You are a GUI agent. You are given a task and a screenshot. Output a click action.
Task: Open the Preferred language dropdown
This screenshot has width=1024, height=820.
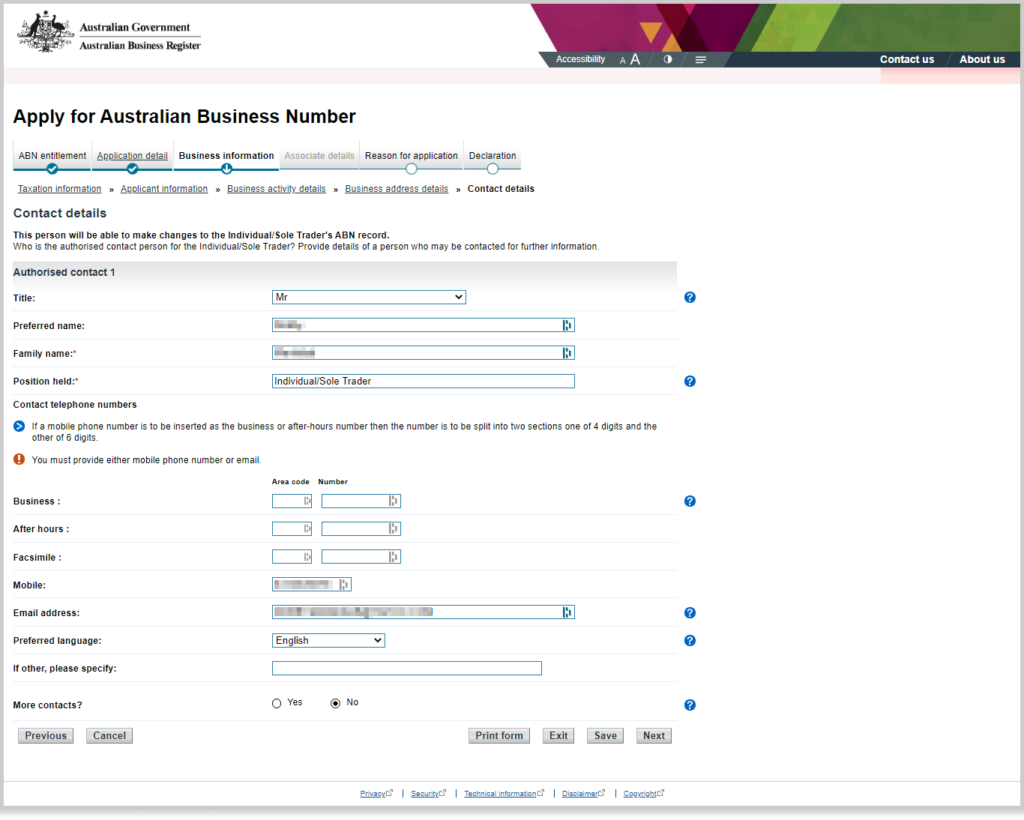coord(328,640)
